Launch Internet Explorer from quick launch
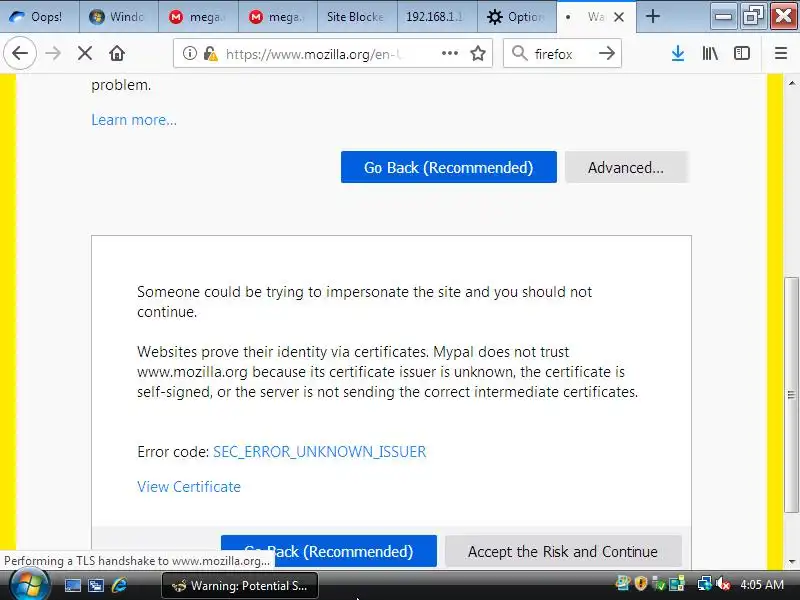 click(119, 585)
